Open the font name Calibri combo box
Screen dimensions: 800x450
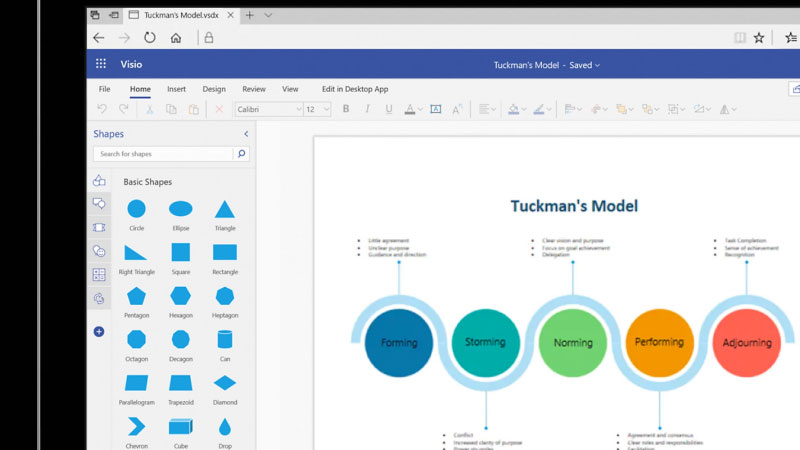[269, 109]
